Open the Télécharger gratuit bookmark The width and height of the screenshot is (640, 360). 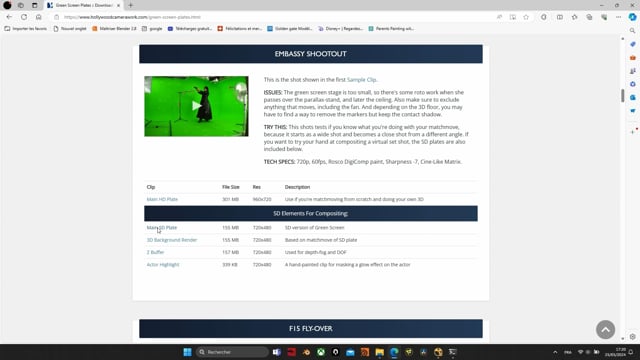coord(190,29)
